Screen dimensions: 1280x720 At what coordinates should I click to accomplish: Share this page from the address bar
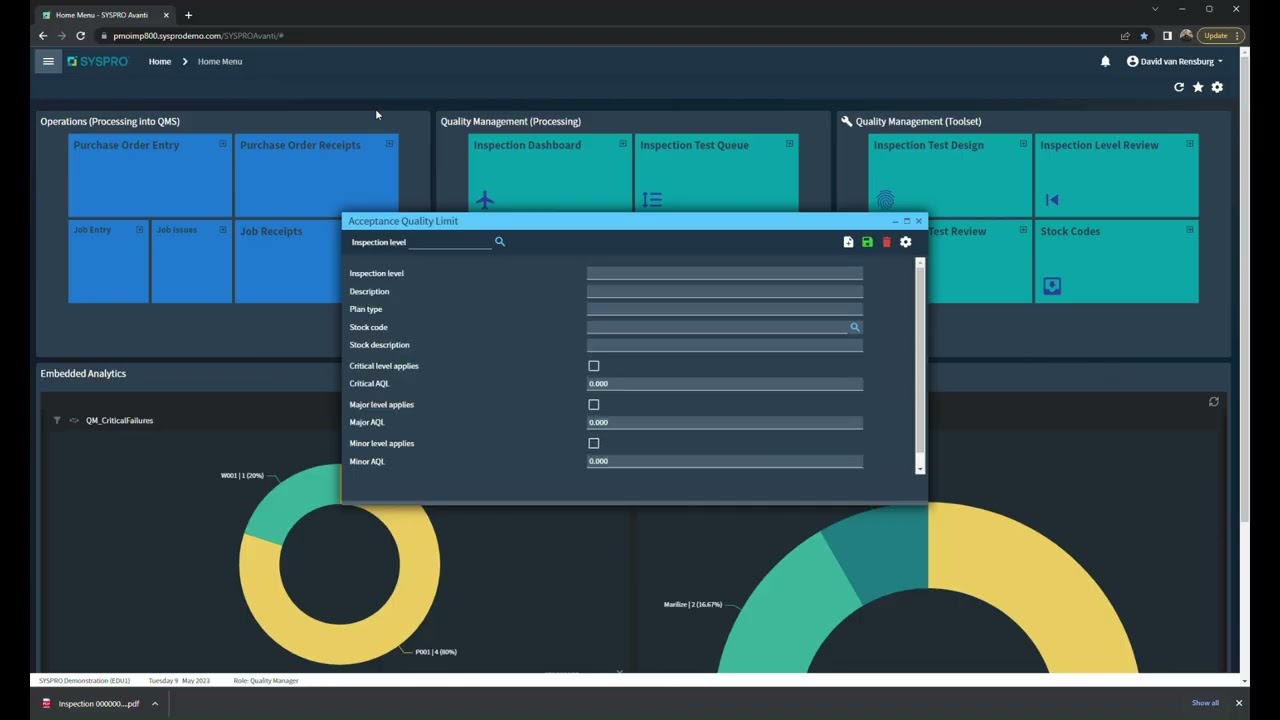click(x=1125, y=36)
